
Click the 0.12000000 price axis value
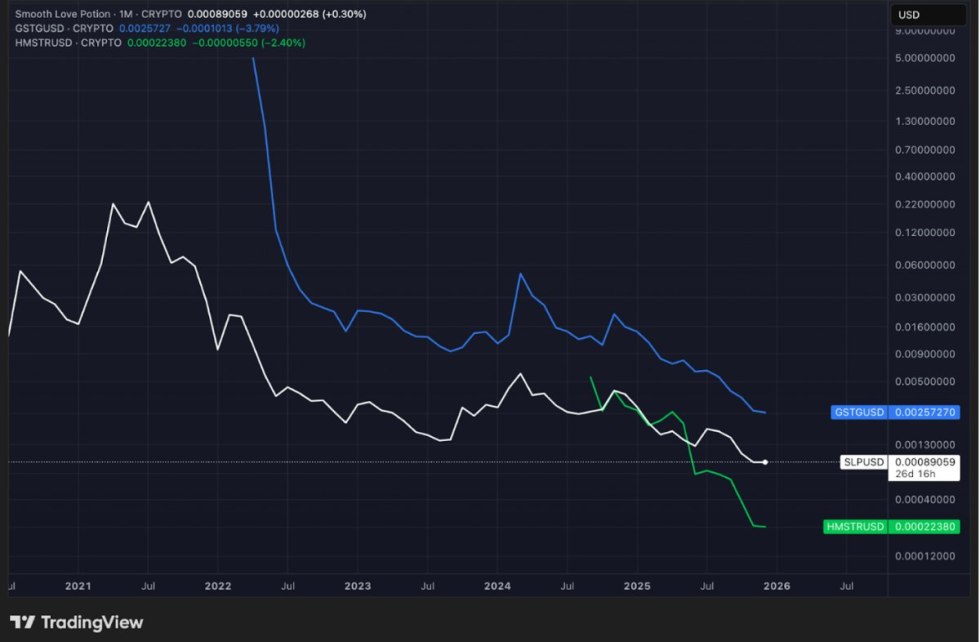point(925,233)
